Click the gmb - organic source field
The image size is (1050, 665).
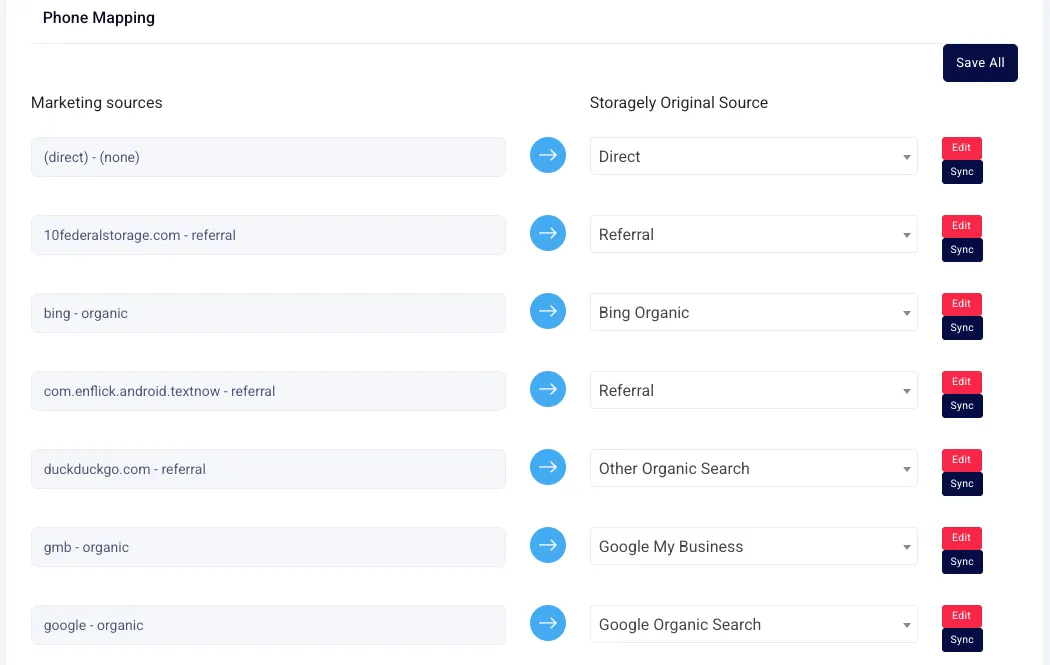pyautogui.click(x=268, y=547)
